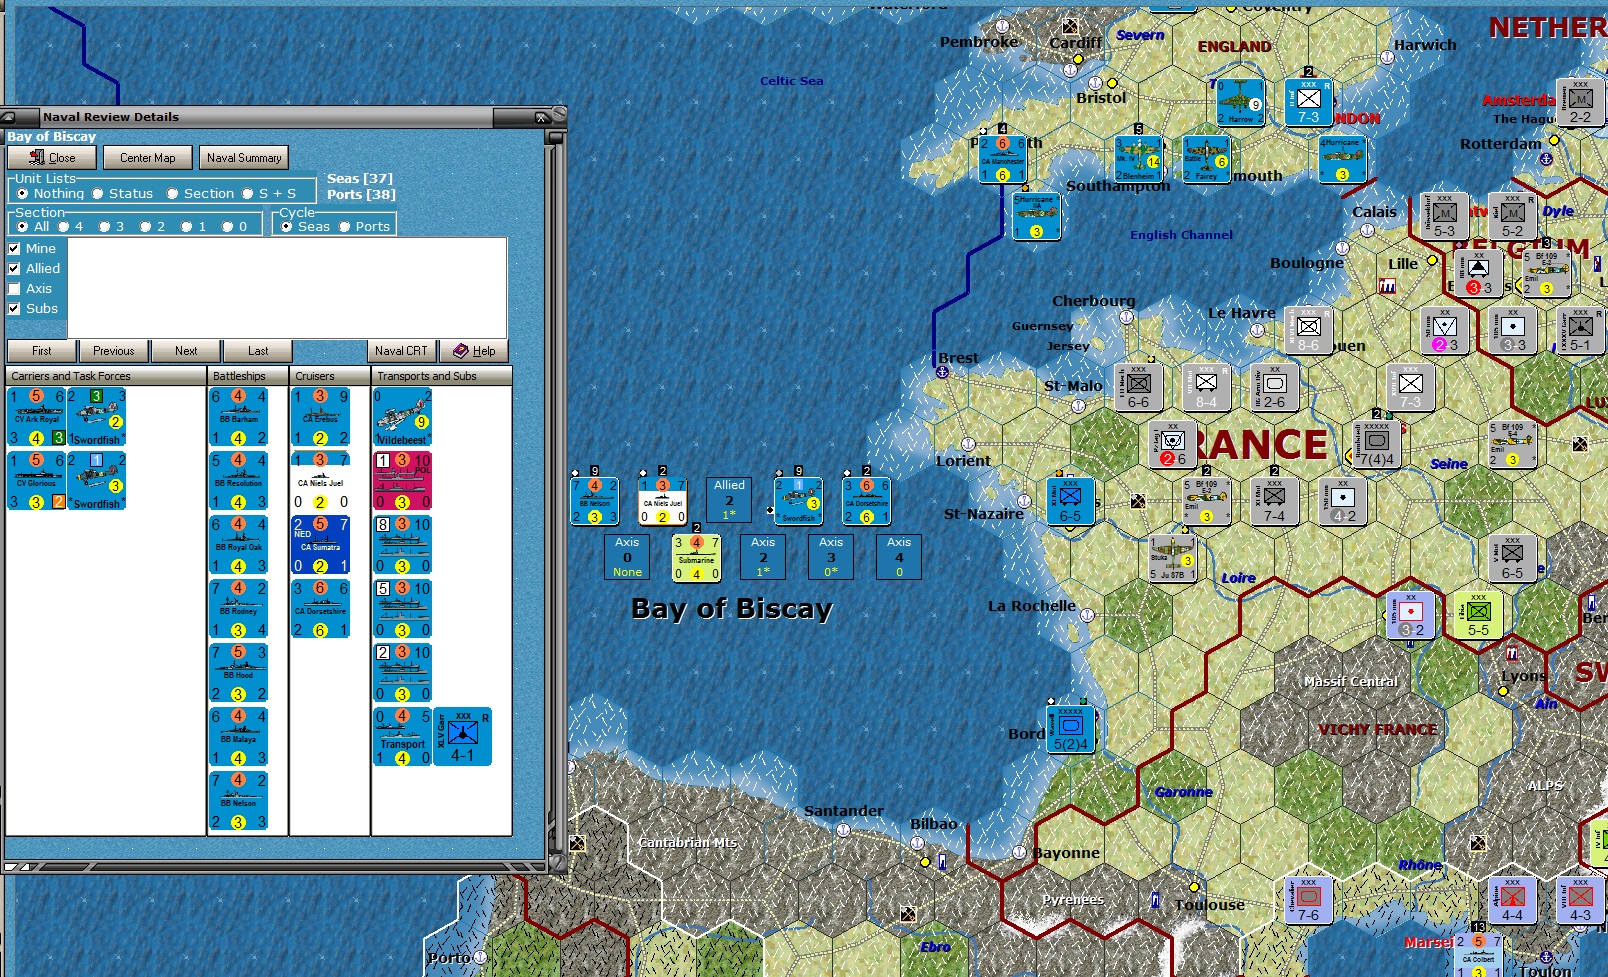
Task: Select the convoy counter marked 2
Action: [403, 673]
